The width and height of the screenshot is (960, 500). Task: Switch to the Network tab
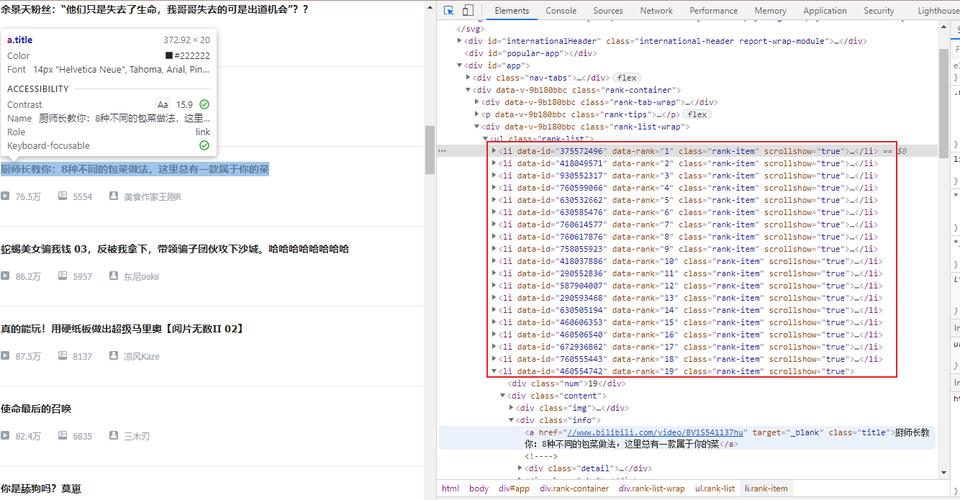click(656, 10)
